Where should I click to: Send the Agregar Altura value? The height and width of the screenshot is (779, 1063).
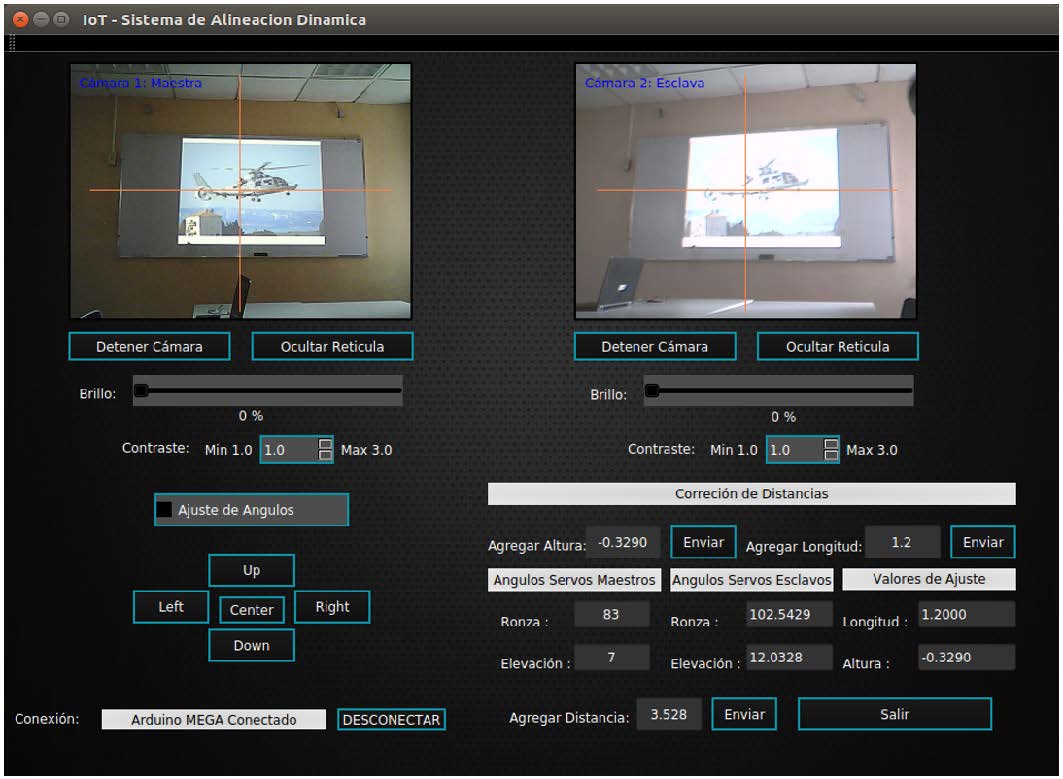tap(703, 542)
